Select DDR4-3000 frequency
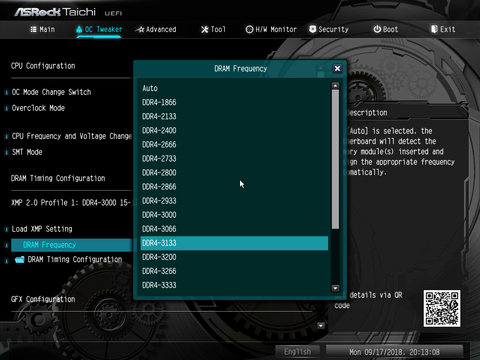The height and width of the screenshot is (360, 480). (234, 215)
